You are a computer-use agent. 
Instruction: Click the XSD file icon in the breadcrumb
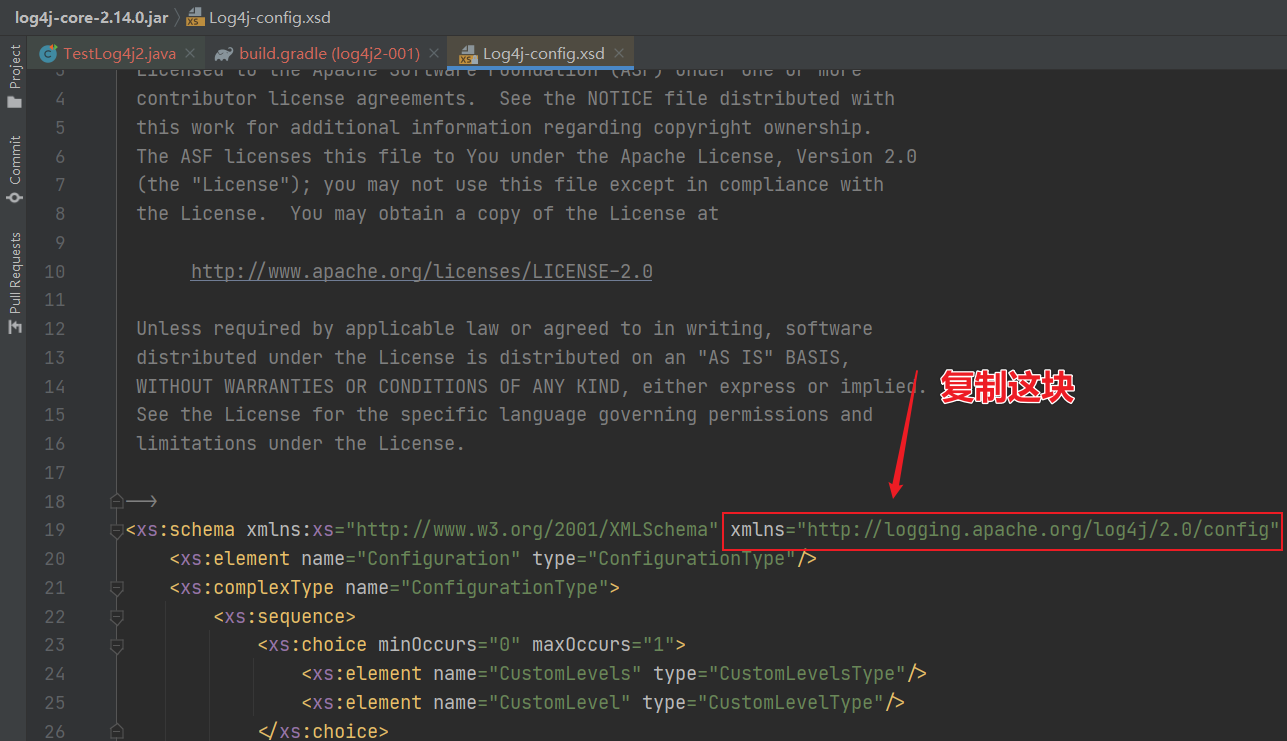[195, 18]
